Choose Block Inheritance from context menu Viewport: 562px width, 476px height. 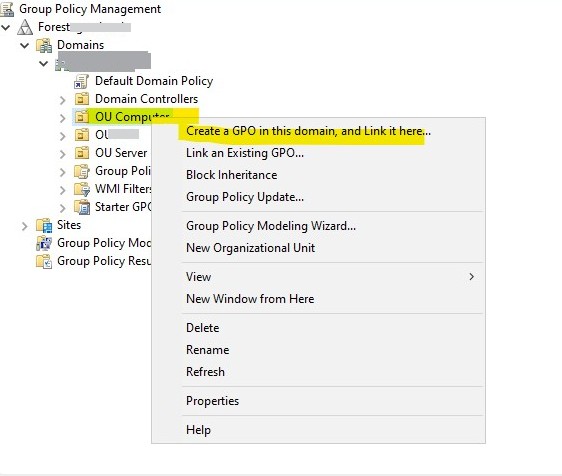pos(232,175)
